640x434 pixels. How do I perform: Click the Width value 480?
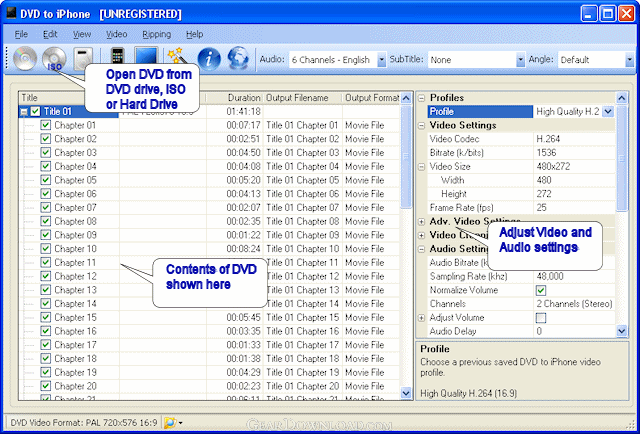pyautogui.click(x=544, y=180)
